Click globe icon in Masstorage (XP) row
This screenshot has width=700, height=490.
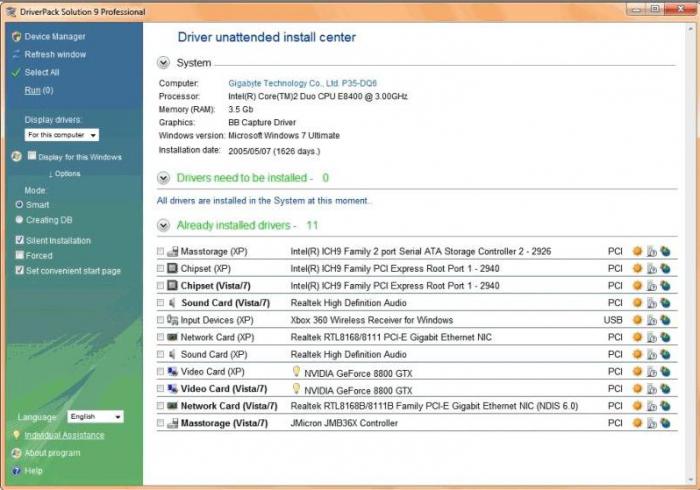click(666, 251)
